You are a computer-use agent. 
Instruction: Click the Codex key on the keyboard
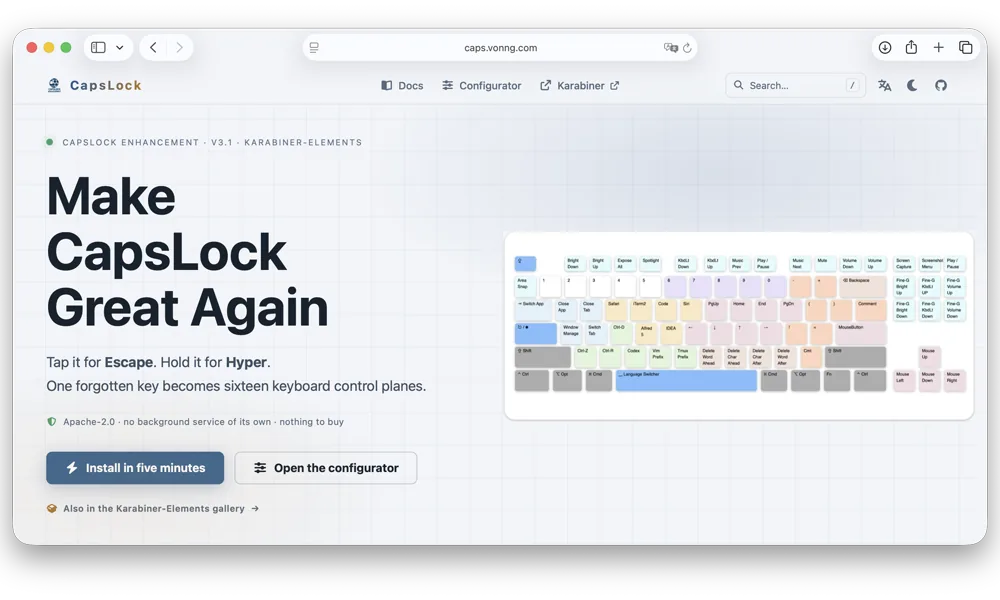[x=635, y=356]
